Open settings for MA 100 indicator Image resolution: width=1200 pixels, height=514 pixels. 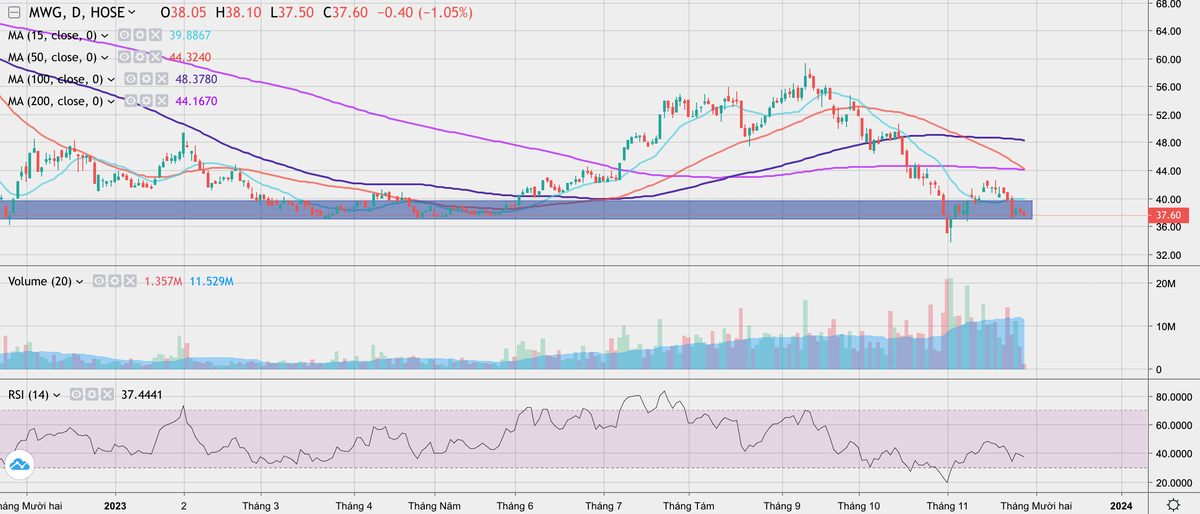pos(147,79)
